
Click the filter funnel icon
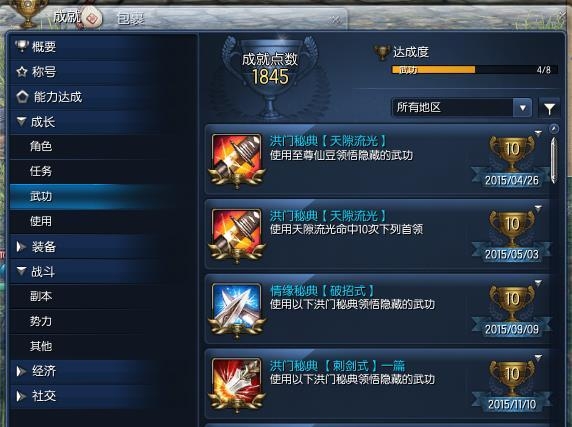point(549,108)
